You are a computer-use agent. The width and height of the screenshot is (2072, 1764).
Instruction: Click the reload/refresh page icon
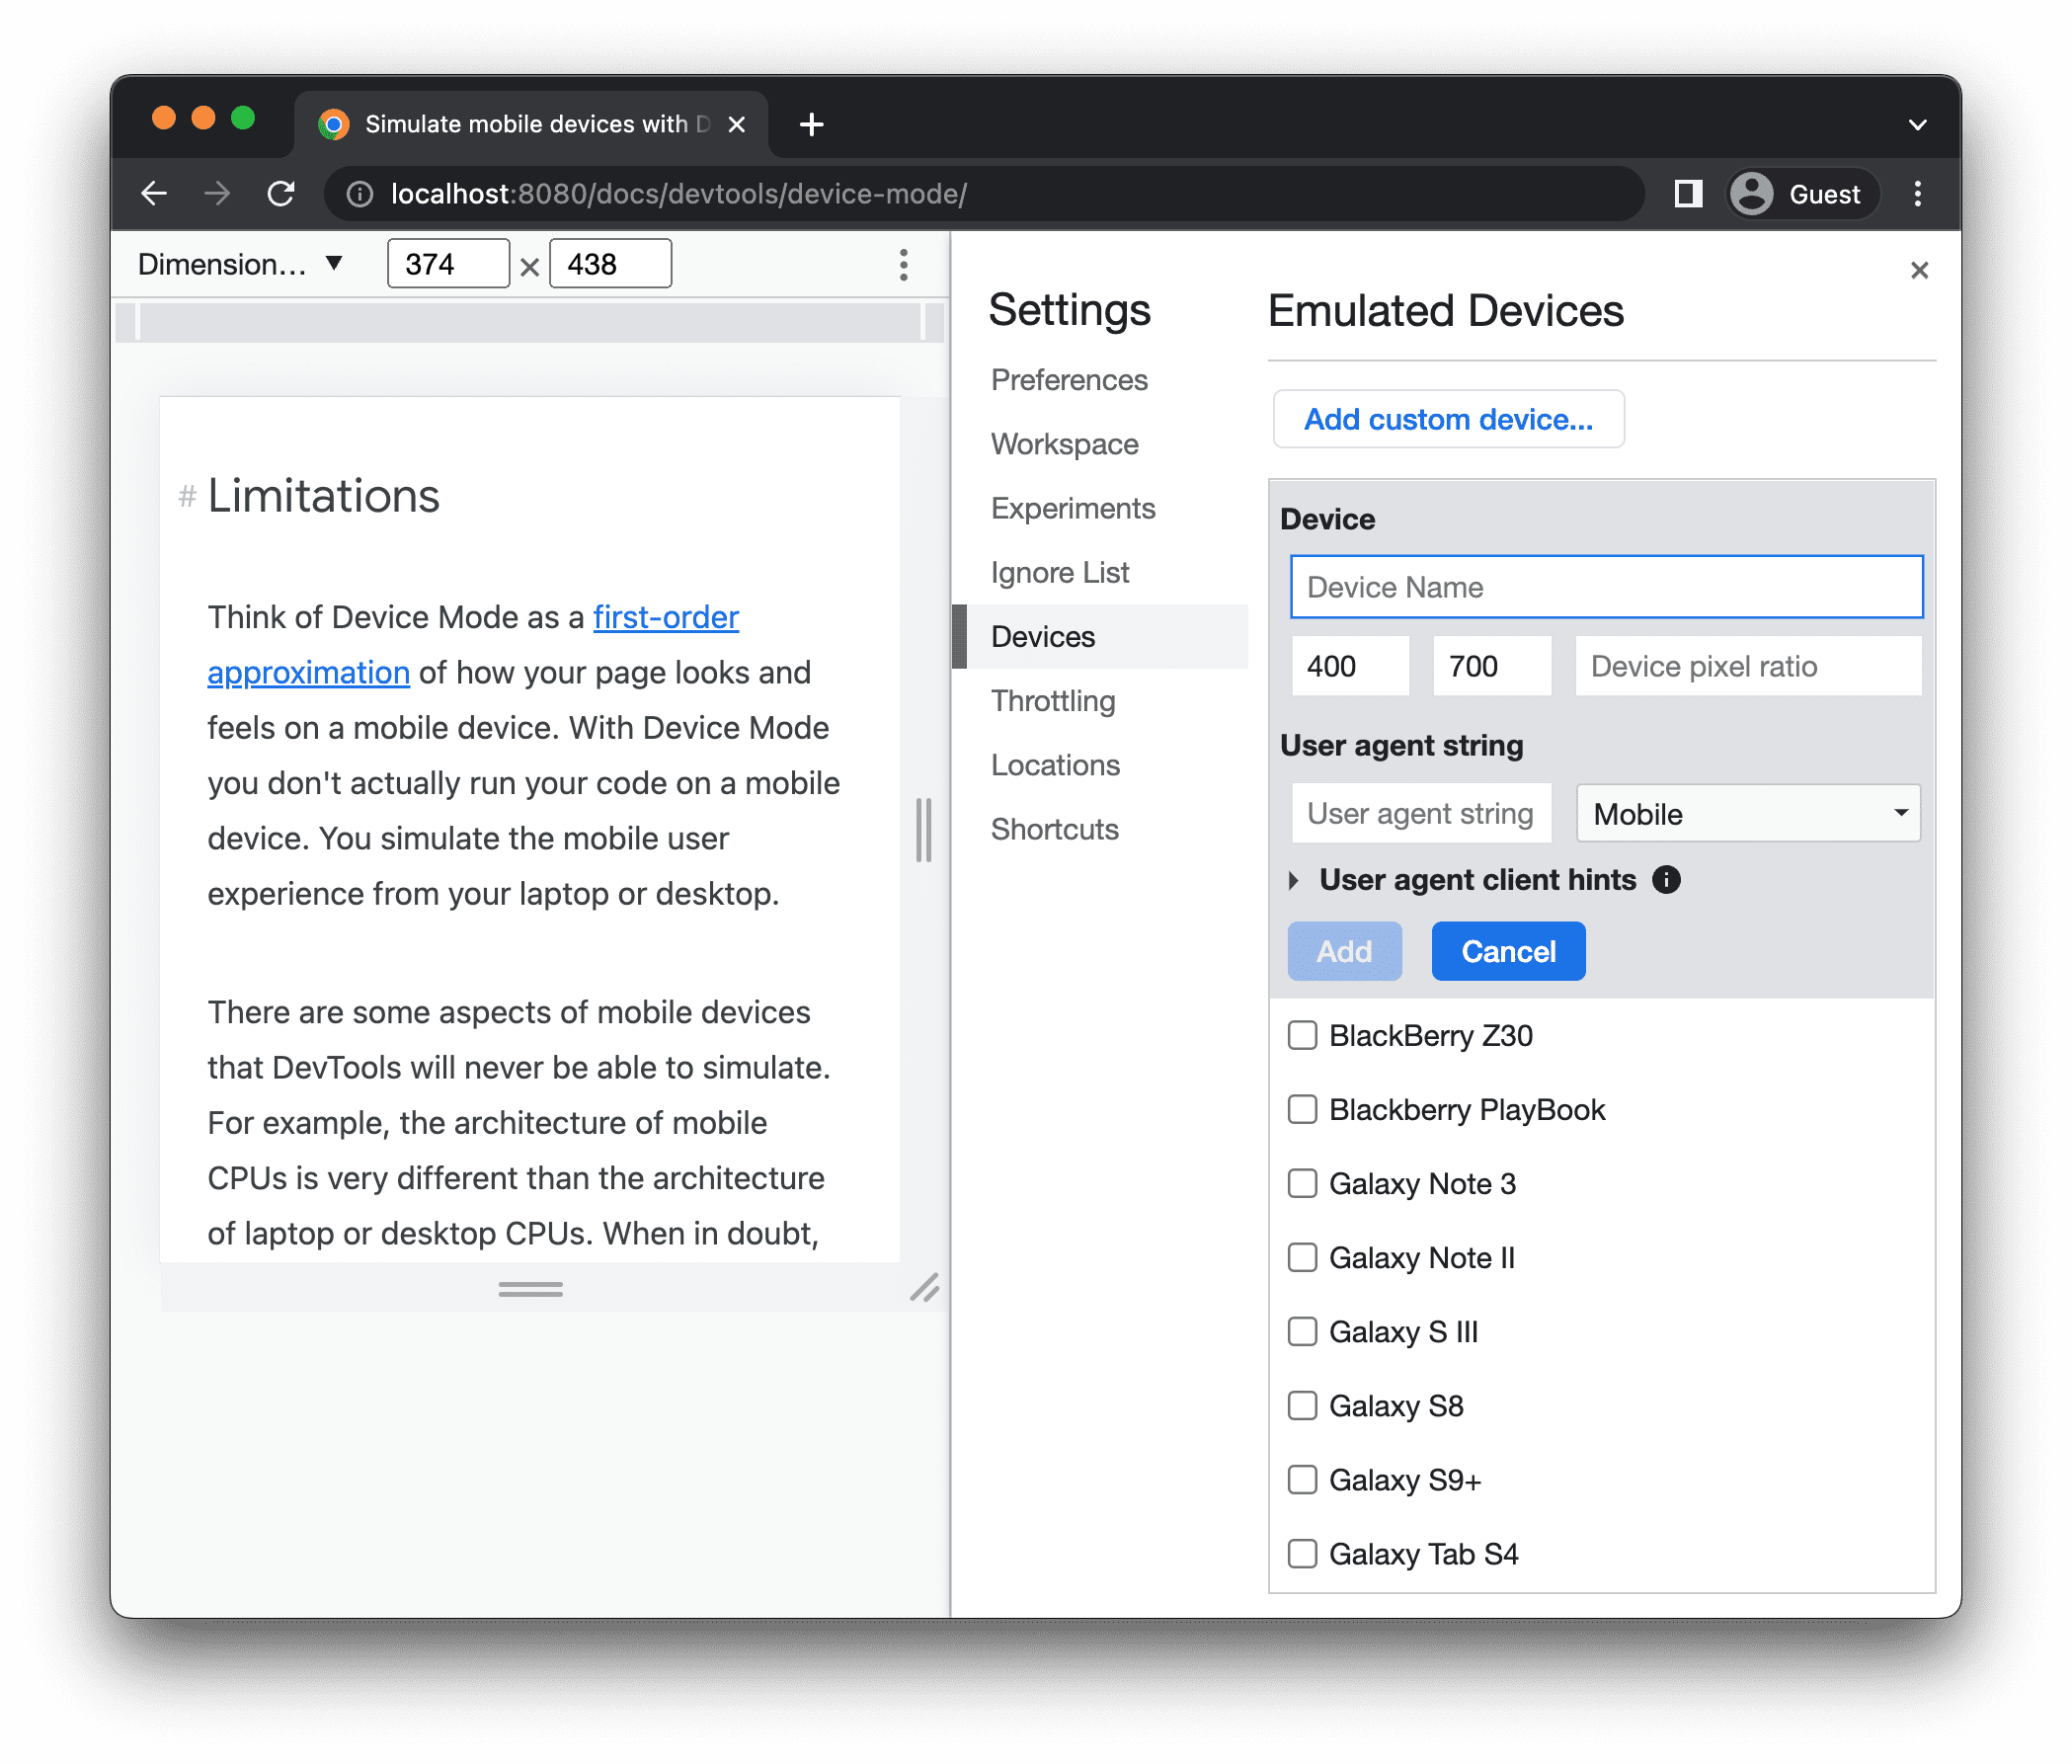click(280, 193)
